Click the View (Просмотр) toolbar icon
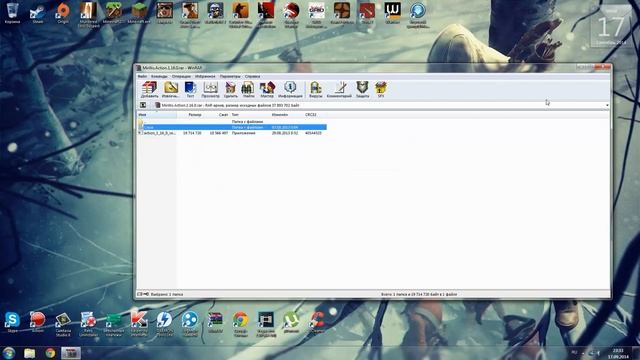 click(211, 89)
